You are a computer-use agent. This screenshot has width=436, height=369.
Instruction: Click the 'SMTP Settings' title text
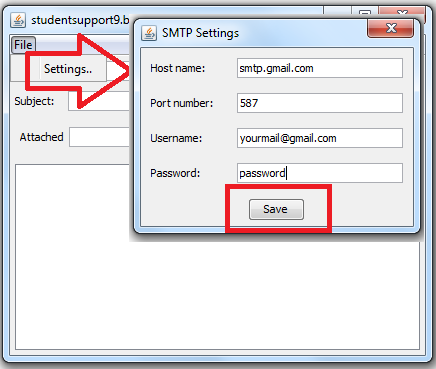[200, 33]
